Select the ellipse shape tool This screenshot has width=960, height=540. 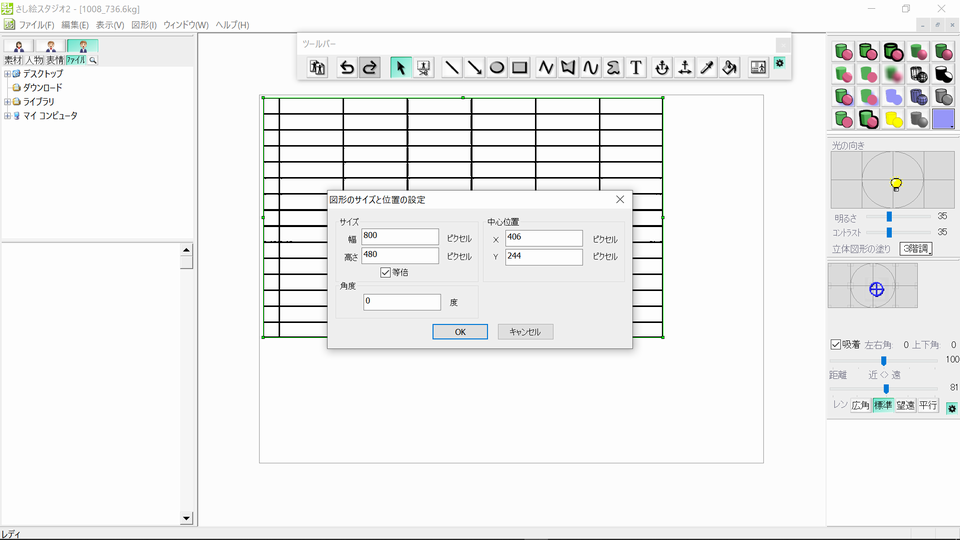pyautogui.click(x=497, y=67)
